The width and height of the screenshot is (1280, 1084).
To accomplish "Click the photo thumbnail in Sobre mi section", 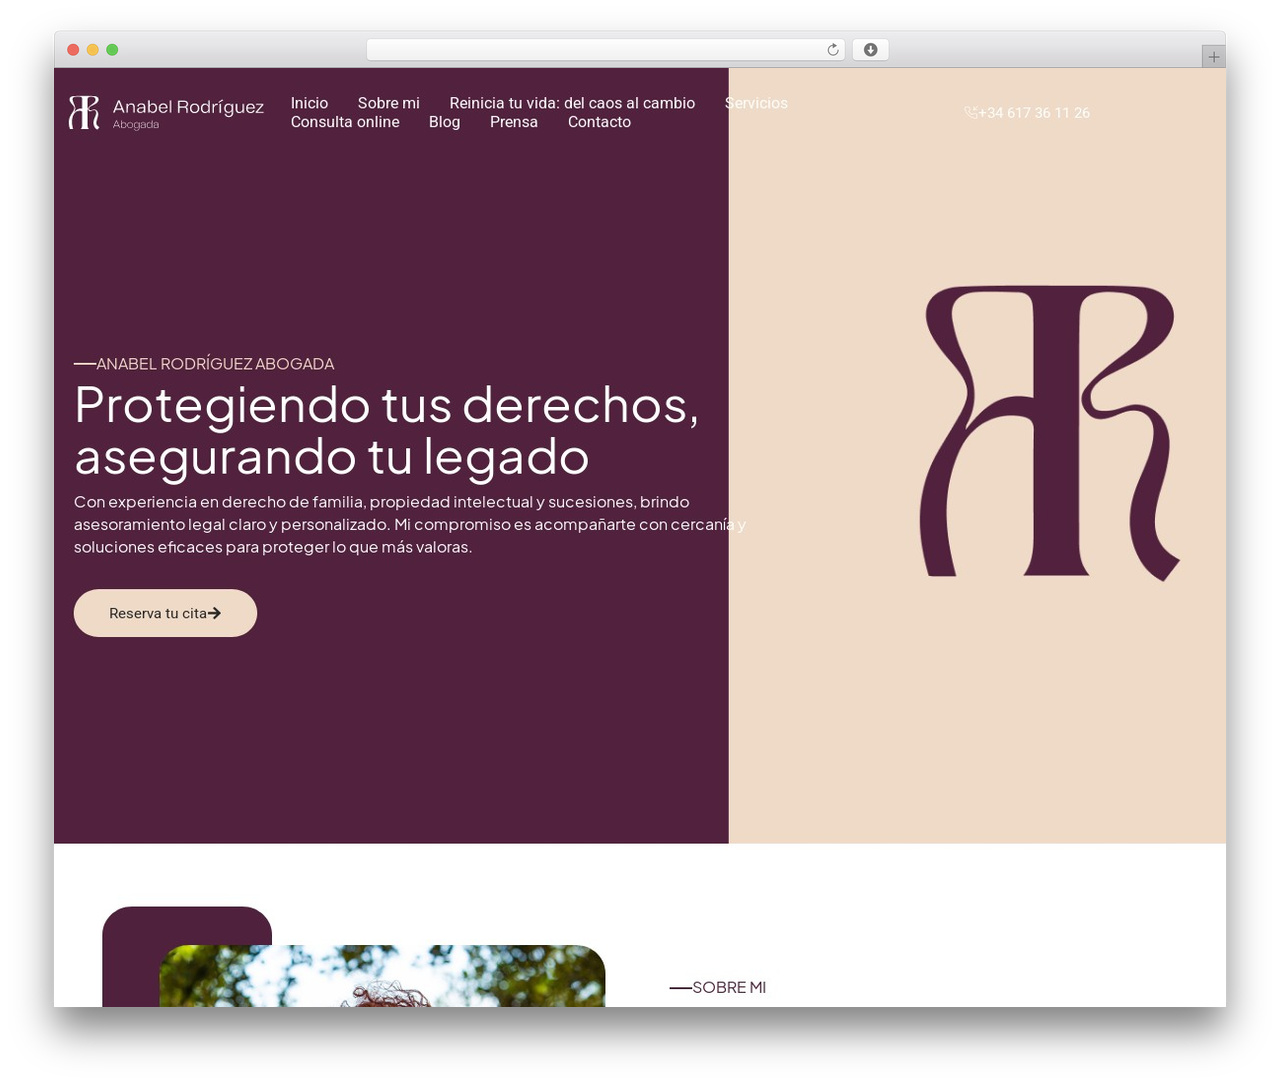I will point(382,976).
